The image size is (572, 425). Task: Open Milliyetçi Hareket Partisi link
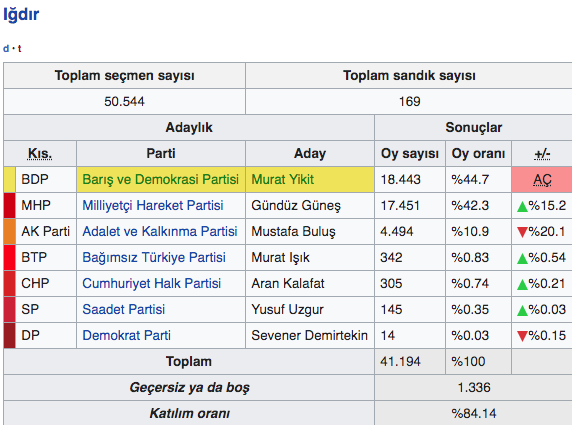pos(153,205)
